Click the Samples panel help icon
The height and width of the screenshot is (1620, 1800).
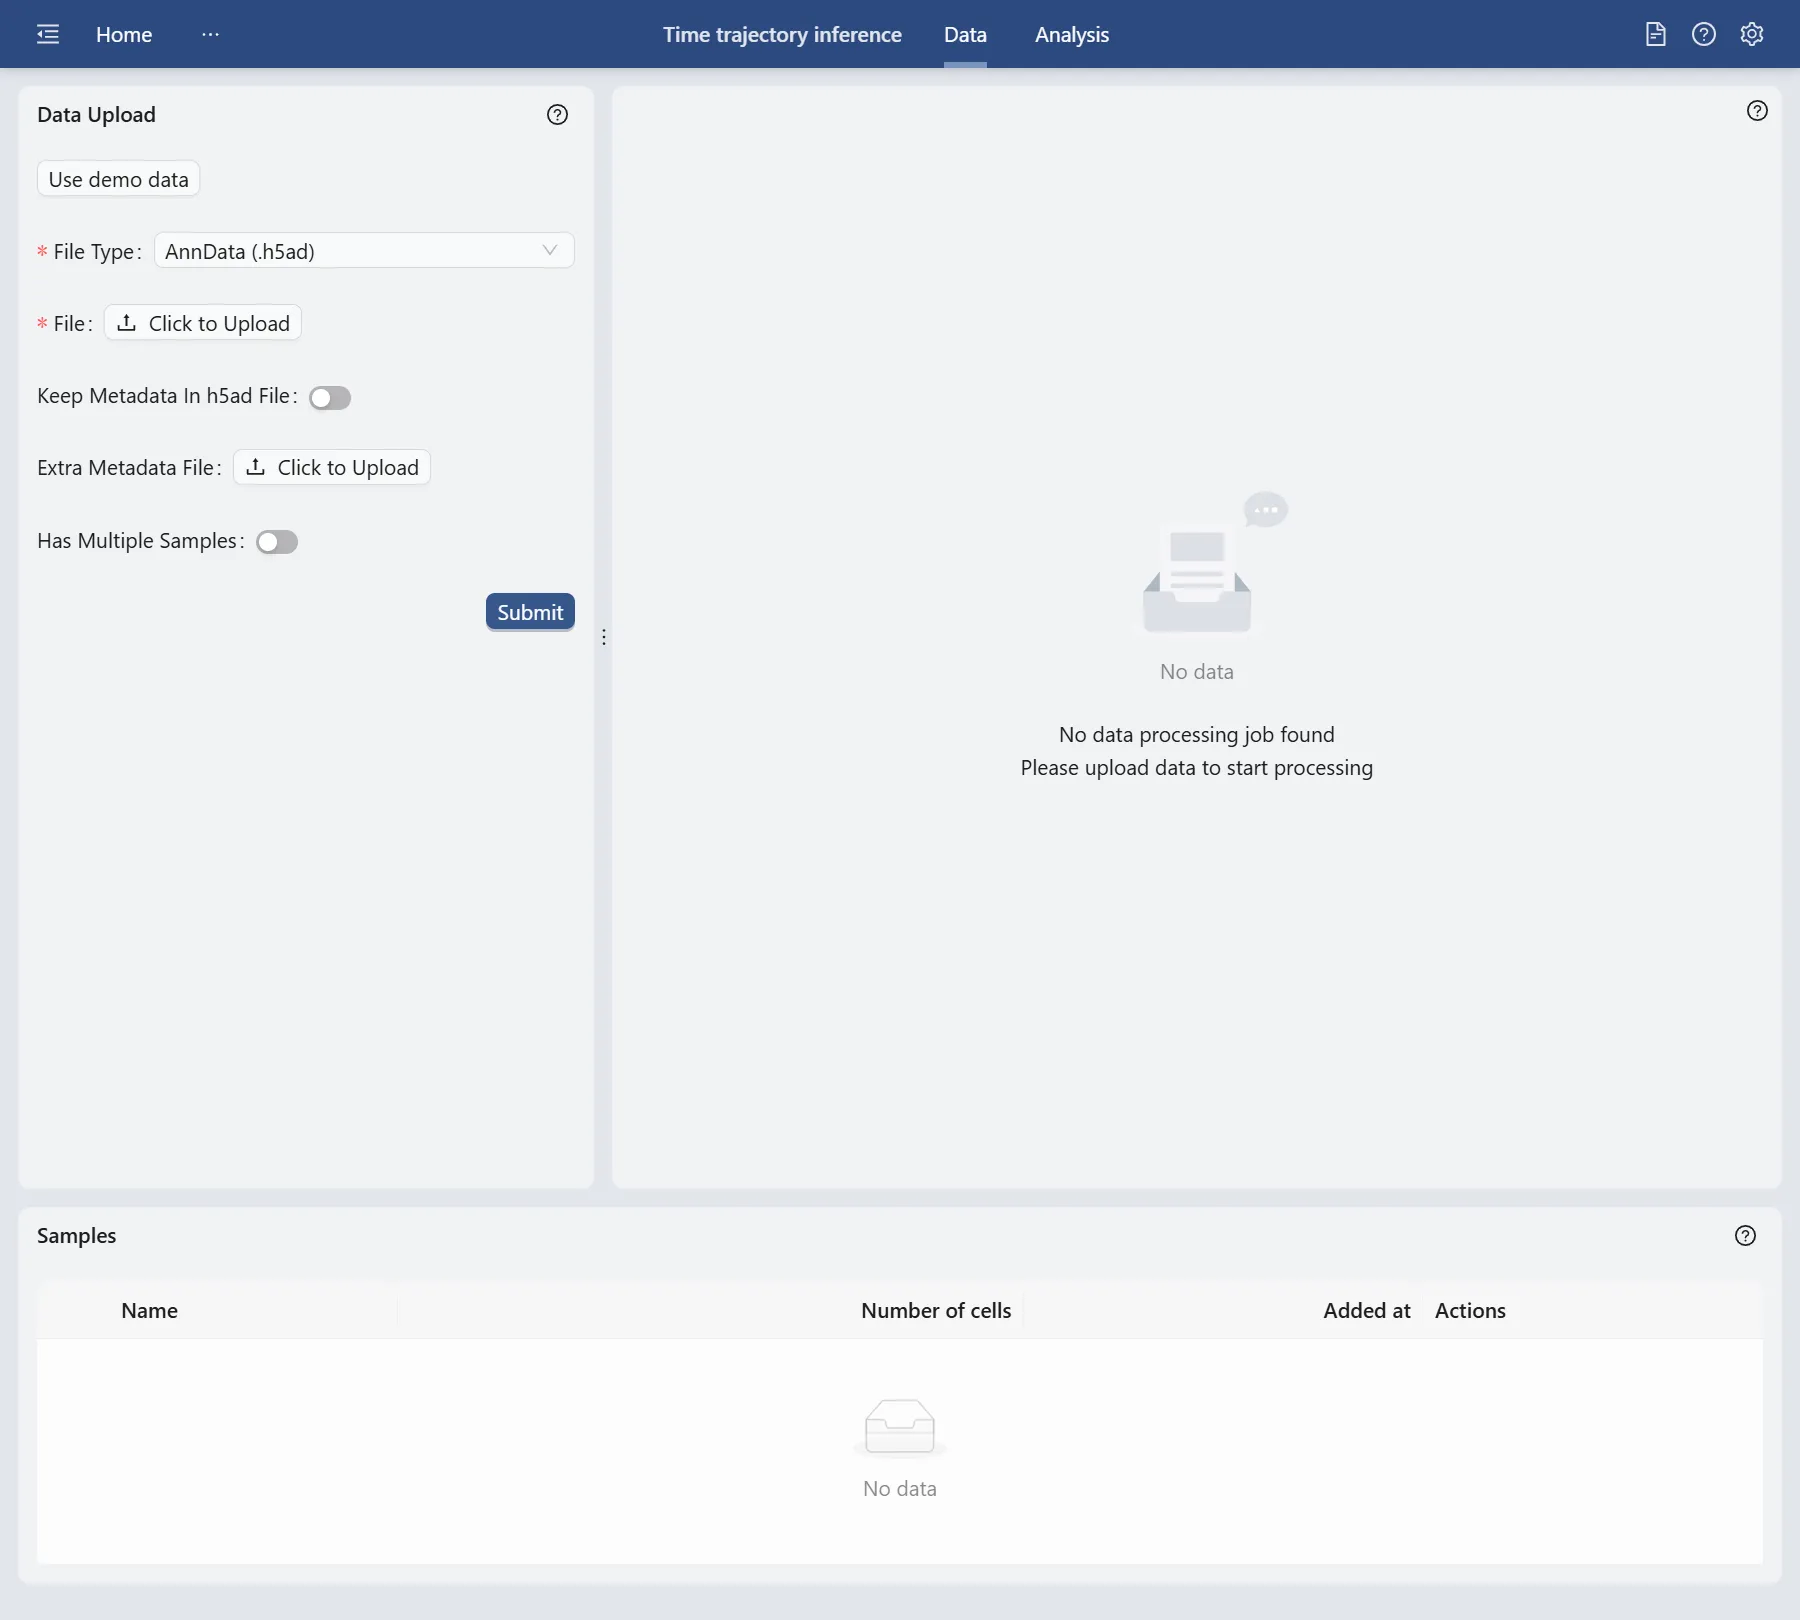(x=1745, y=1236)
